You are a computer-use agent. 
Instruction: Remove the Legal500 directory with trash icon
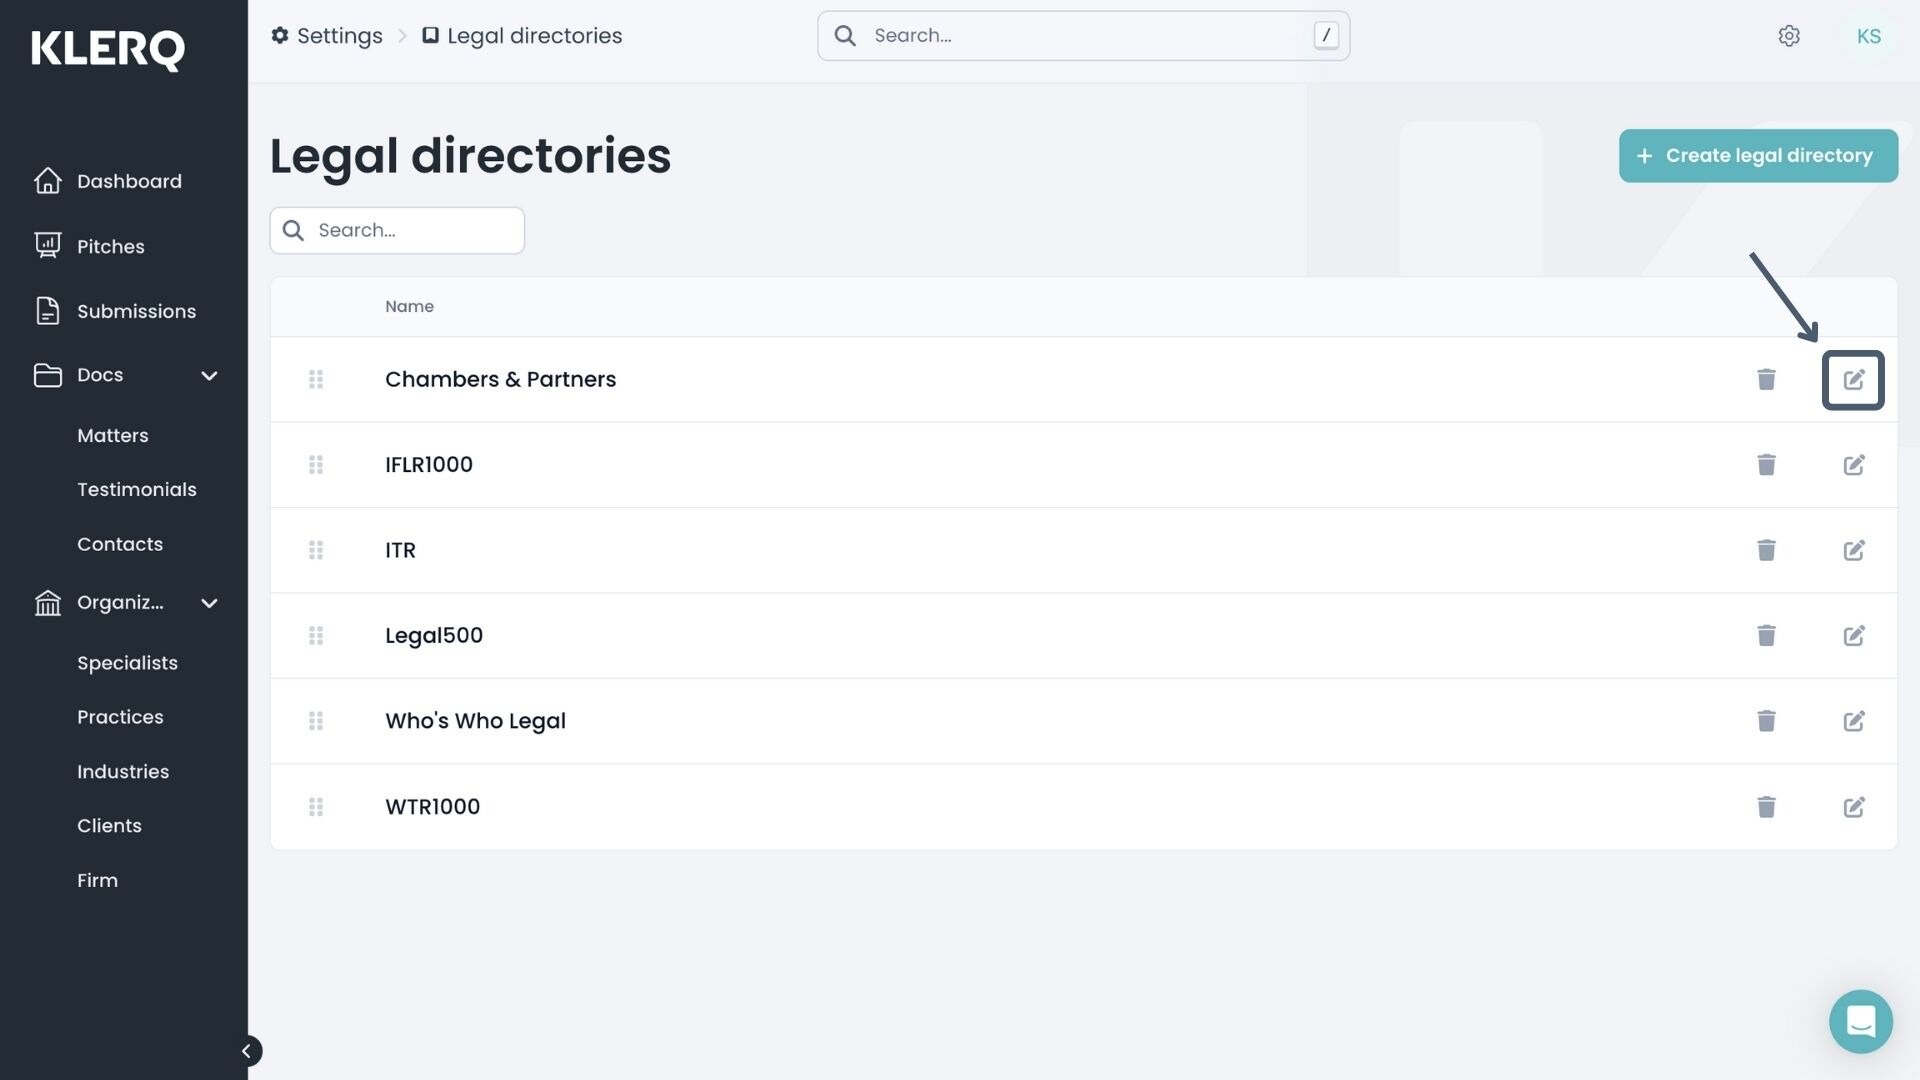coord(1766,636)
